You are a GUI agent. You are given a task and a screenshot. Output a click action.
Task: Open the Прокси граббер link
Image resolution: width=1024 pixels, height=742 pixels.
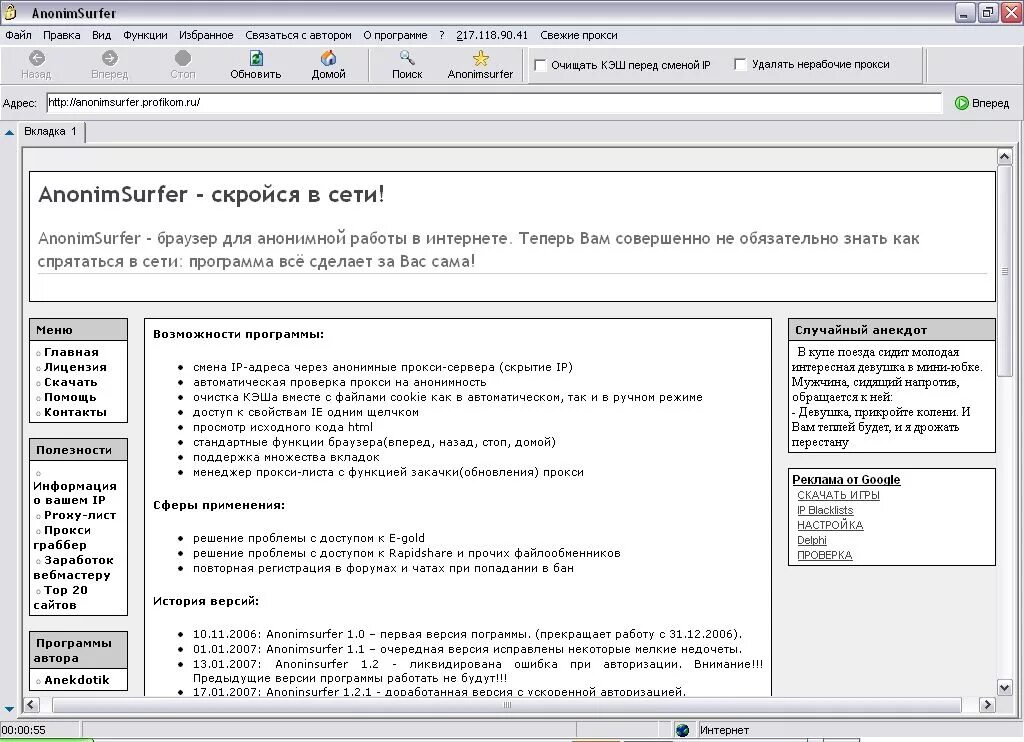[62, 538]
